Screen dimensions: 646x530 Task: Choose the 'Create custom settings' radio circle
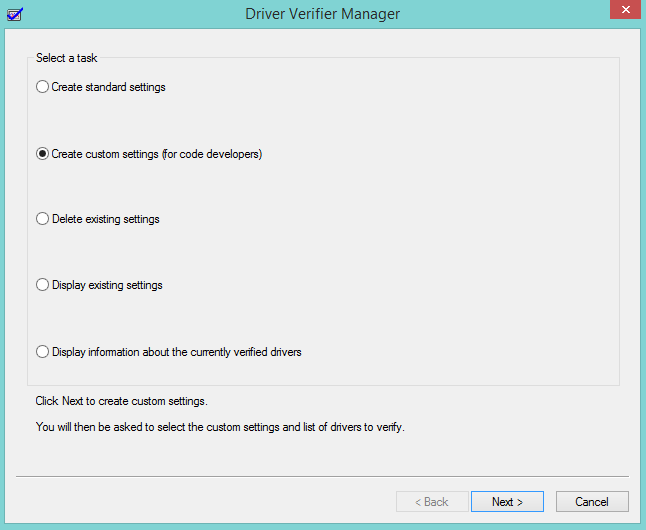tap(42, 155)
